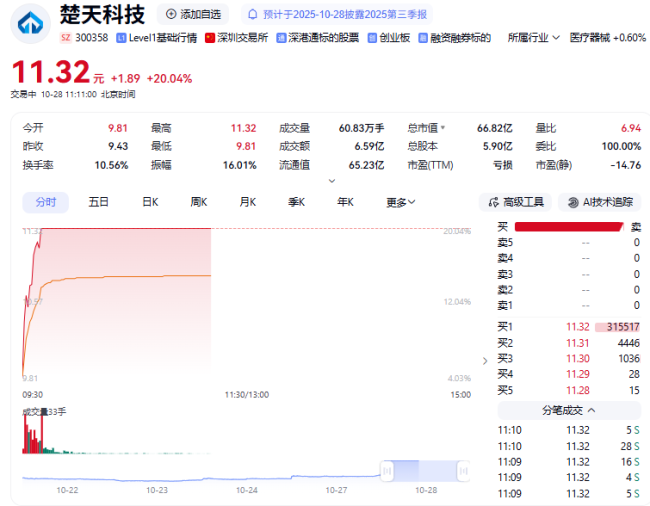Click the Level1基础行情 badge icon

121,38
